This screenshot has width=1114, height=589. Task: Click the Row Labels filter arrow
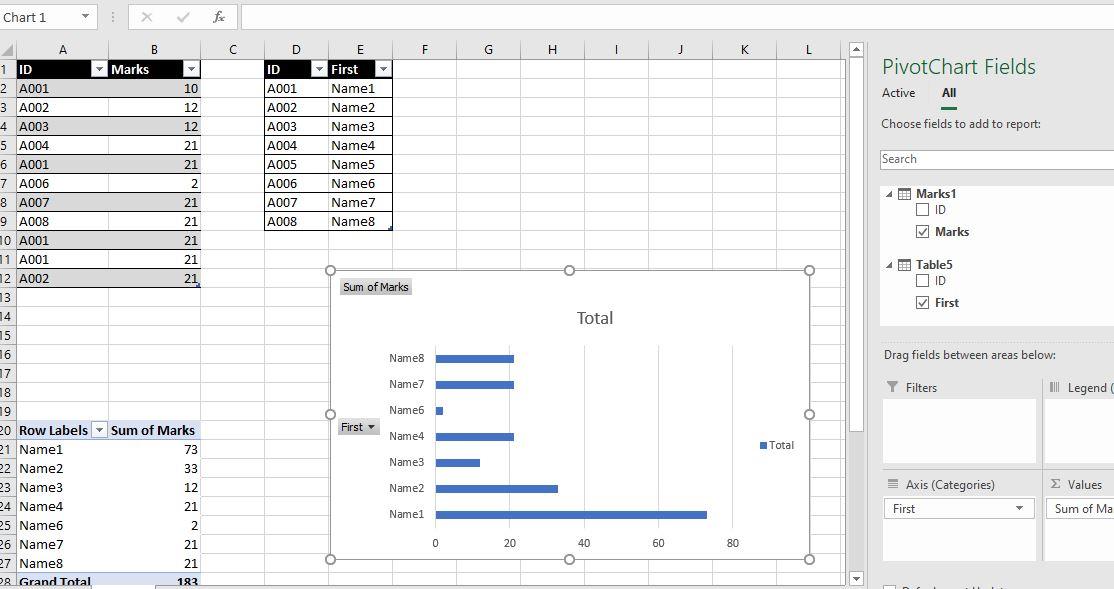(99, 430)
